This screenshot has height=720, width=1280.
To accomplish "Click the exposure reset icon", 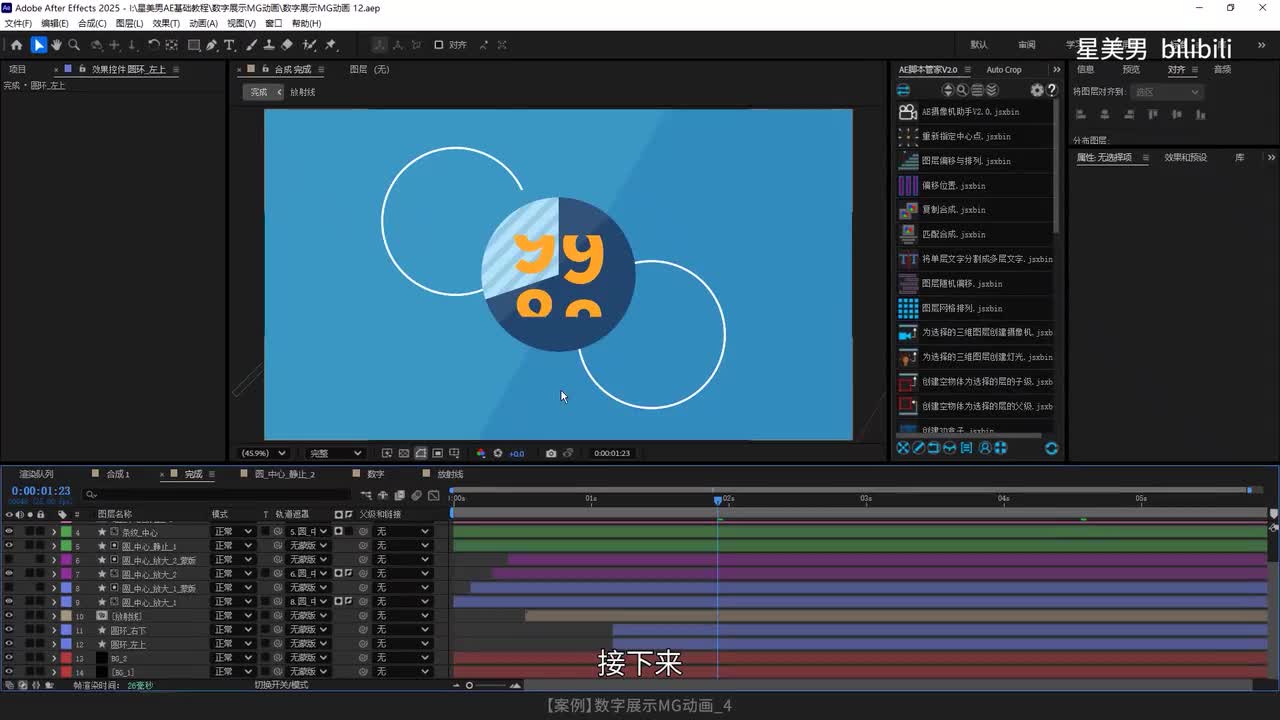I will (498, 453).
